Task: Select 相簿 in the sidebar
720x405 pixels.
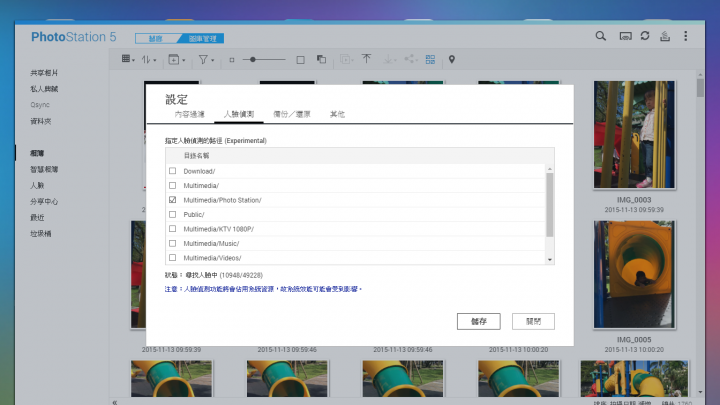Action: (x=37, y=153)
